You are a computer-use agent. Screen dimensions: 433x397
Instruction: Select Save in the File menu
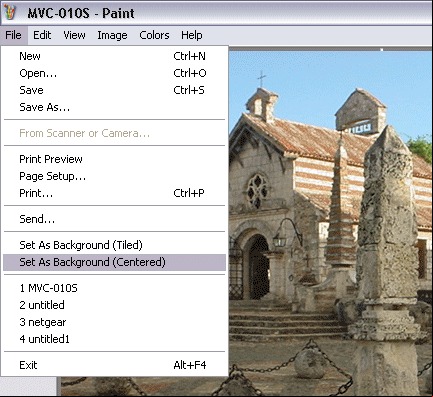coord(114,90)
